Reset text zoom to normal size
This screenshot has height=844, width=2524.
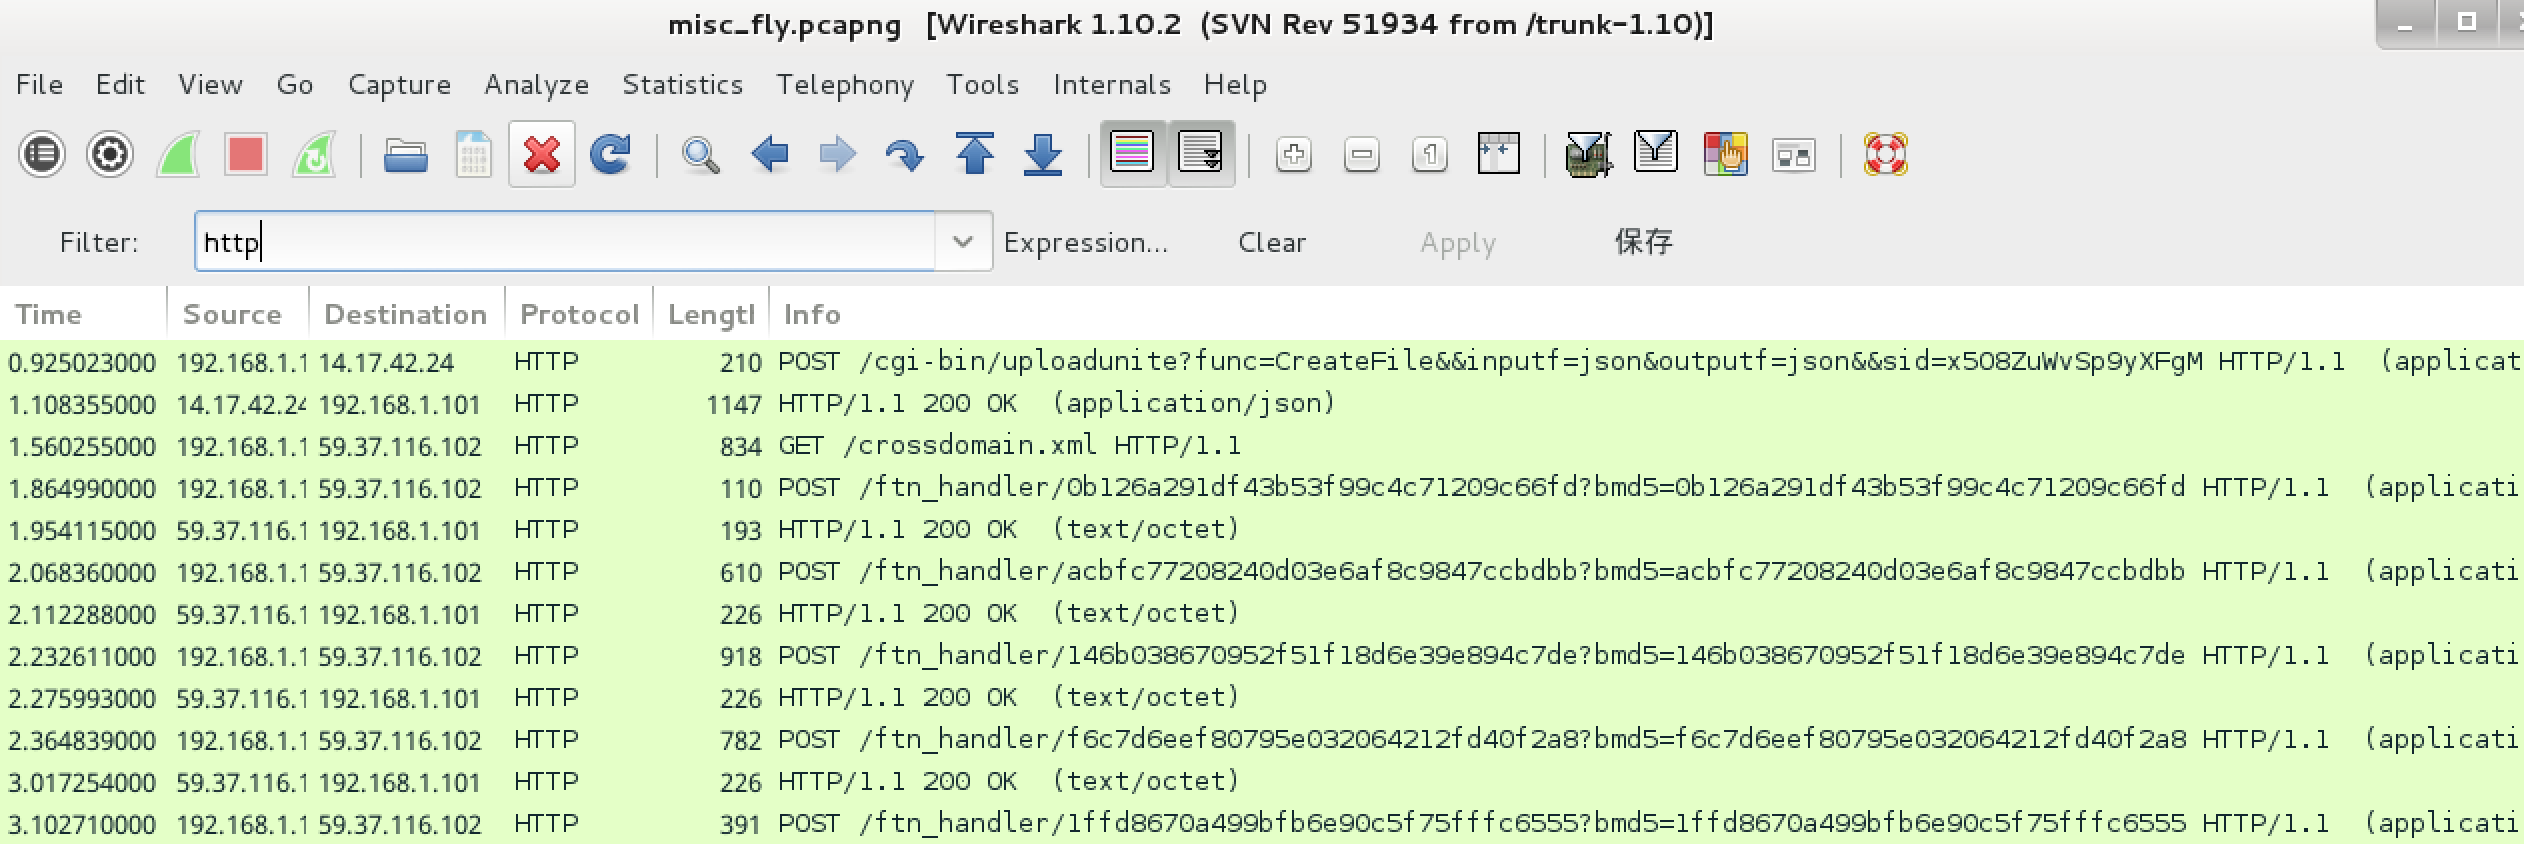(x=1430, y=155)
